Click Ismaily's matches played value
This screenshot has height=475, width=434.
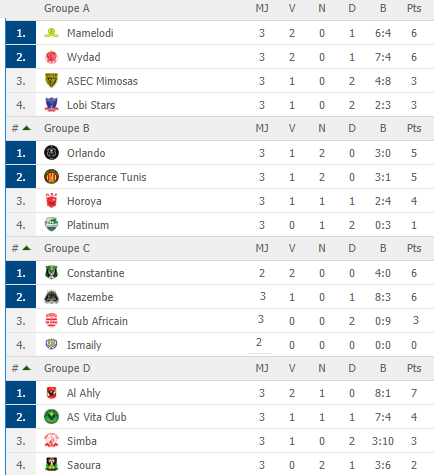[x=259, y=342]
